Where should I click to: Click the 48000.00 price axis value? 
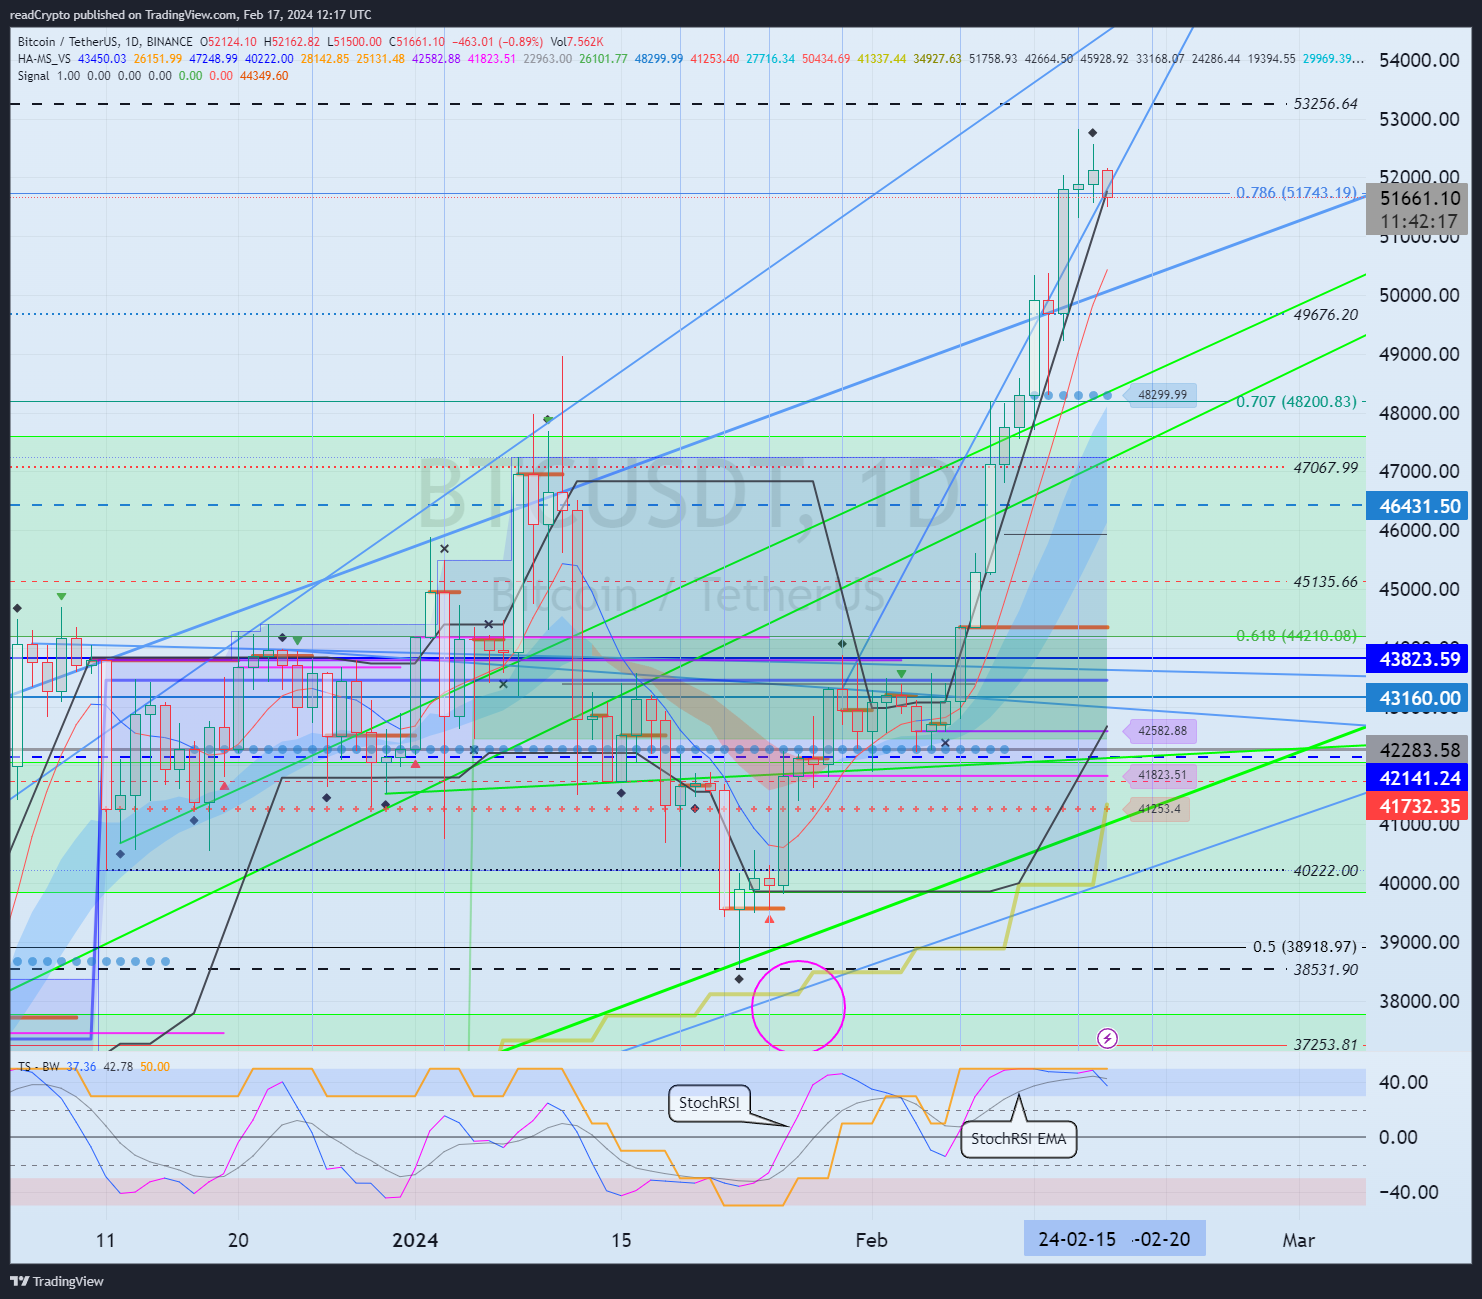(1420, 413)
